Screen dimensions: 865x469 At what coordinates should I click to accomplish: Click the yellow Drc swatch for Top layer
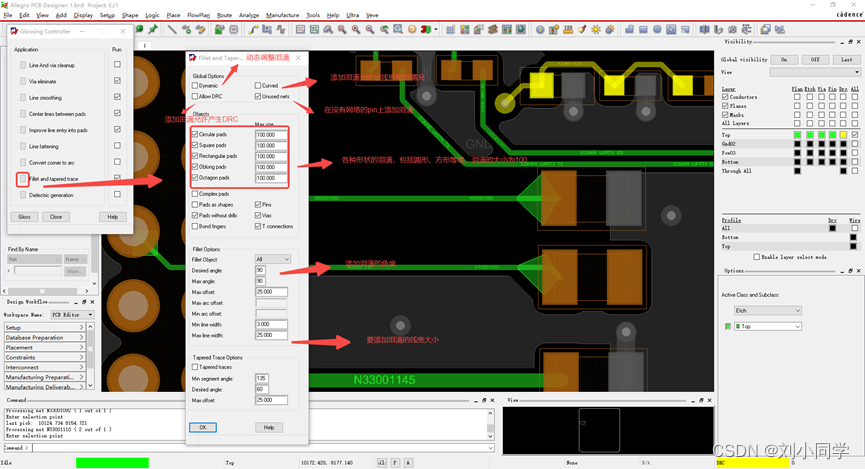842,135
